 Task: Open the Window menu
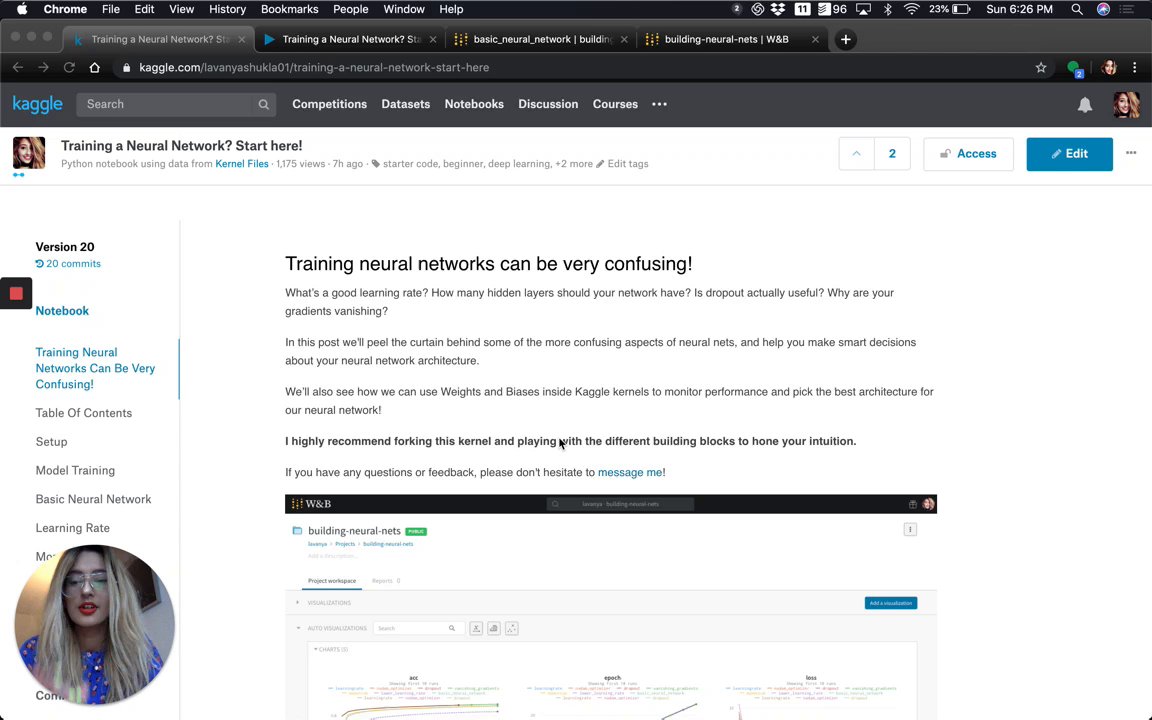(404, 10)
